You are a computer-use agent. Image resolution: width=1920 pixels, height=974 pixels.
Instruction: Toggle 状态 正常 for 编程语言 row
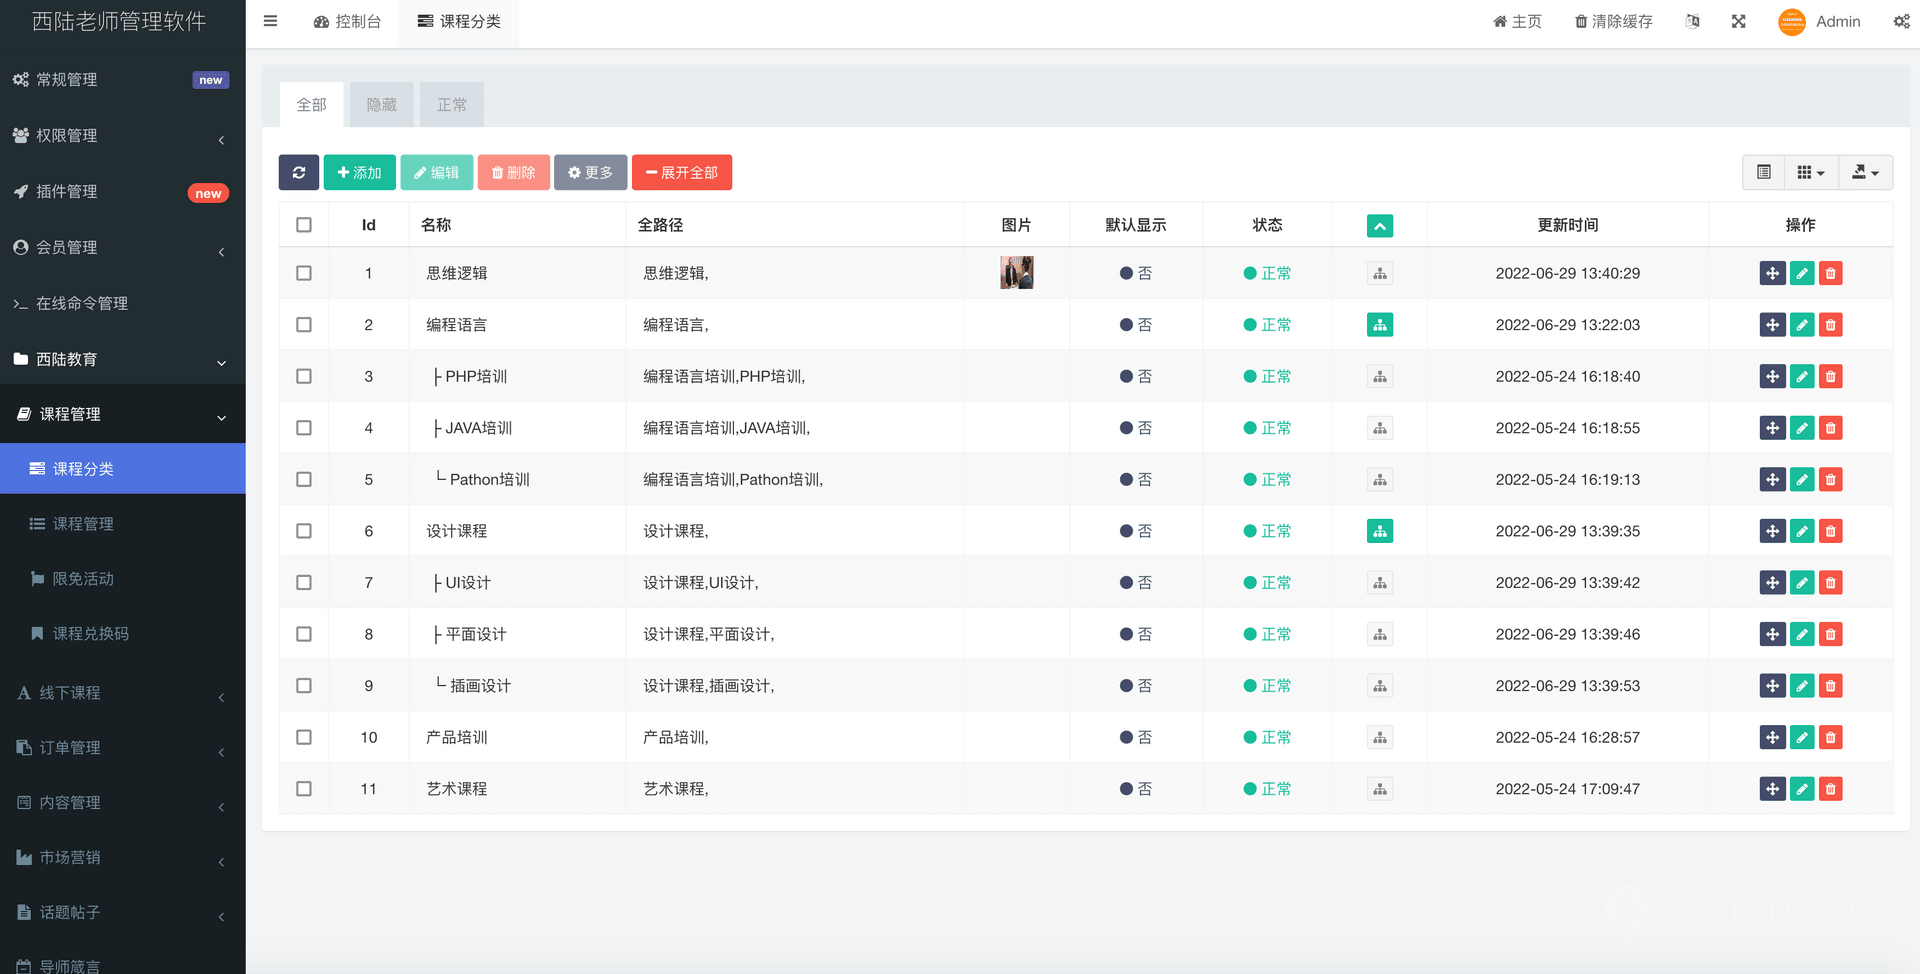point(1267,325)
